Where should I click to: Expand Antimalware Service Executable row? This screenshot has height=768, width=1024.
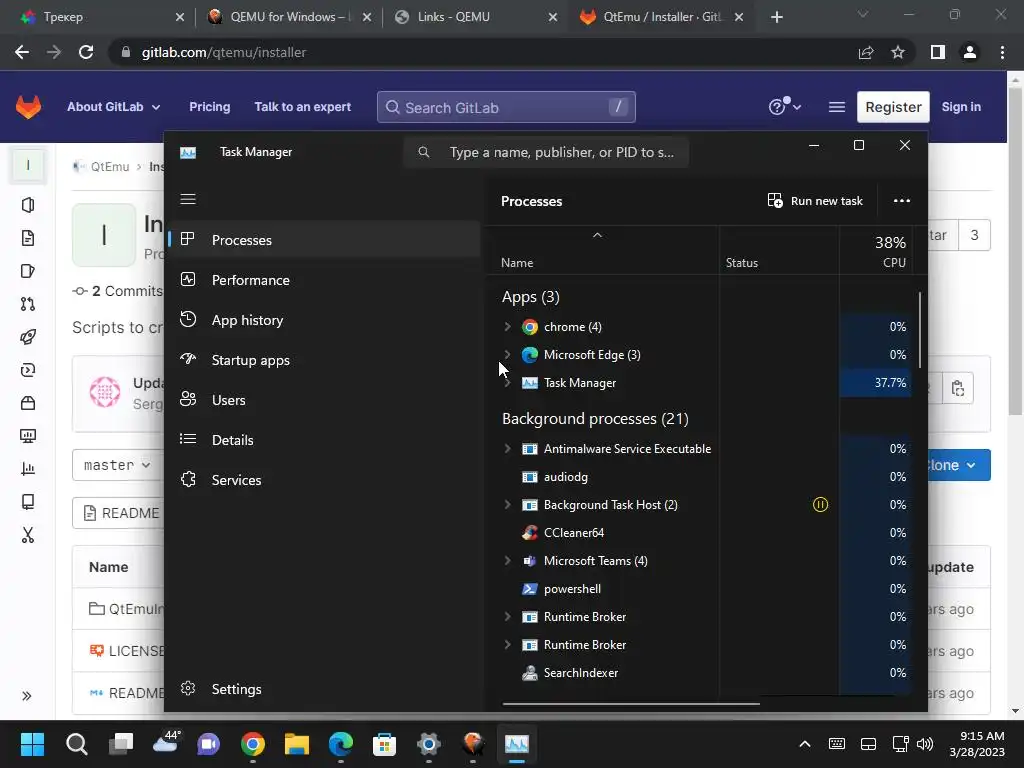click(507, 449)
